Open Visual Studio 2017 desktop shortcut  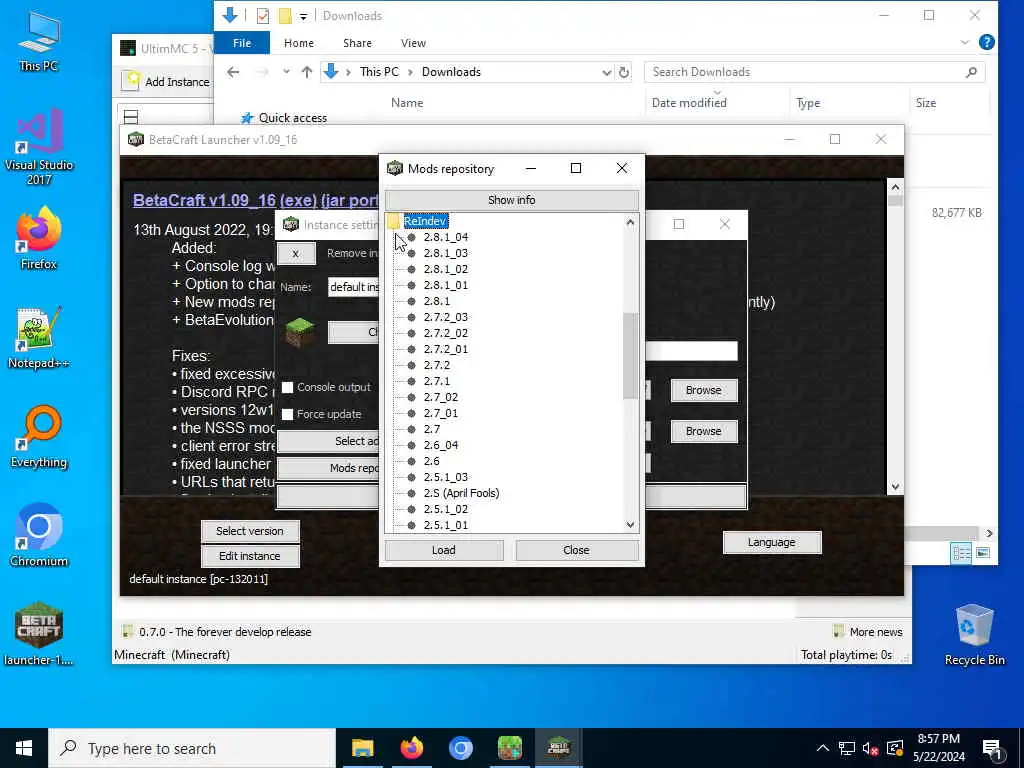click(x=39, y=146)
